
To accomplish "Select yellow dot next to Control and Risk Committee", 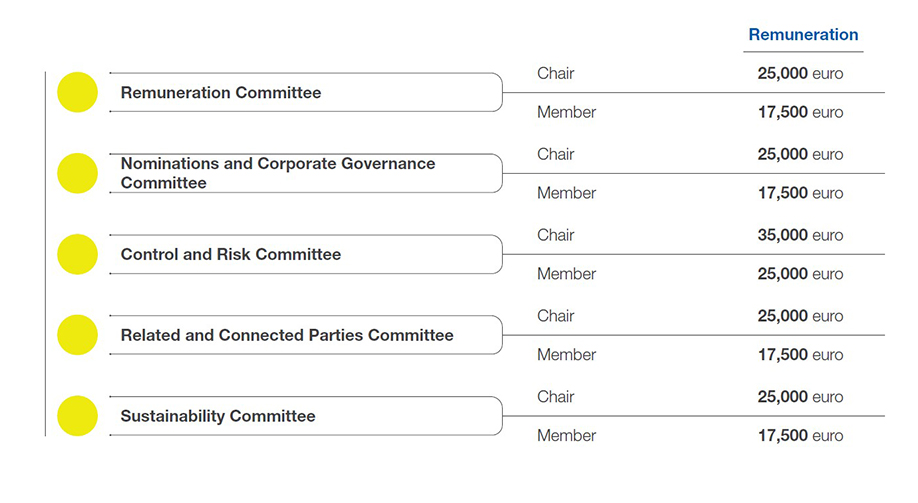I will (77, 254).
